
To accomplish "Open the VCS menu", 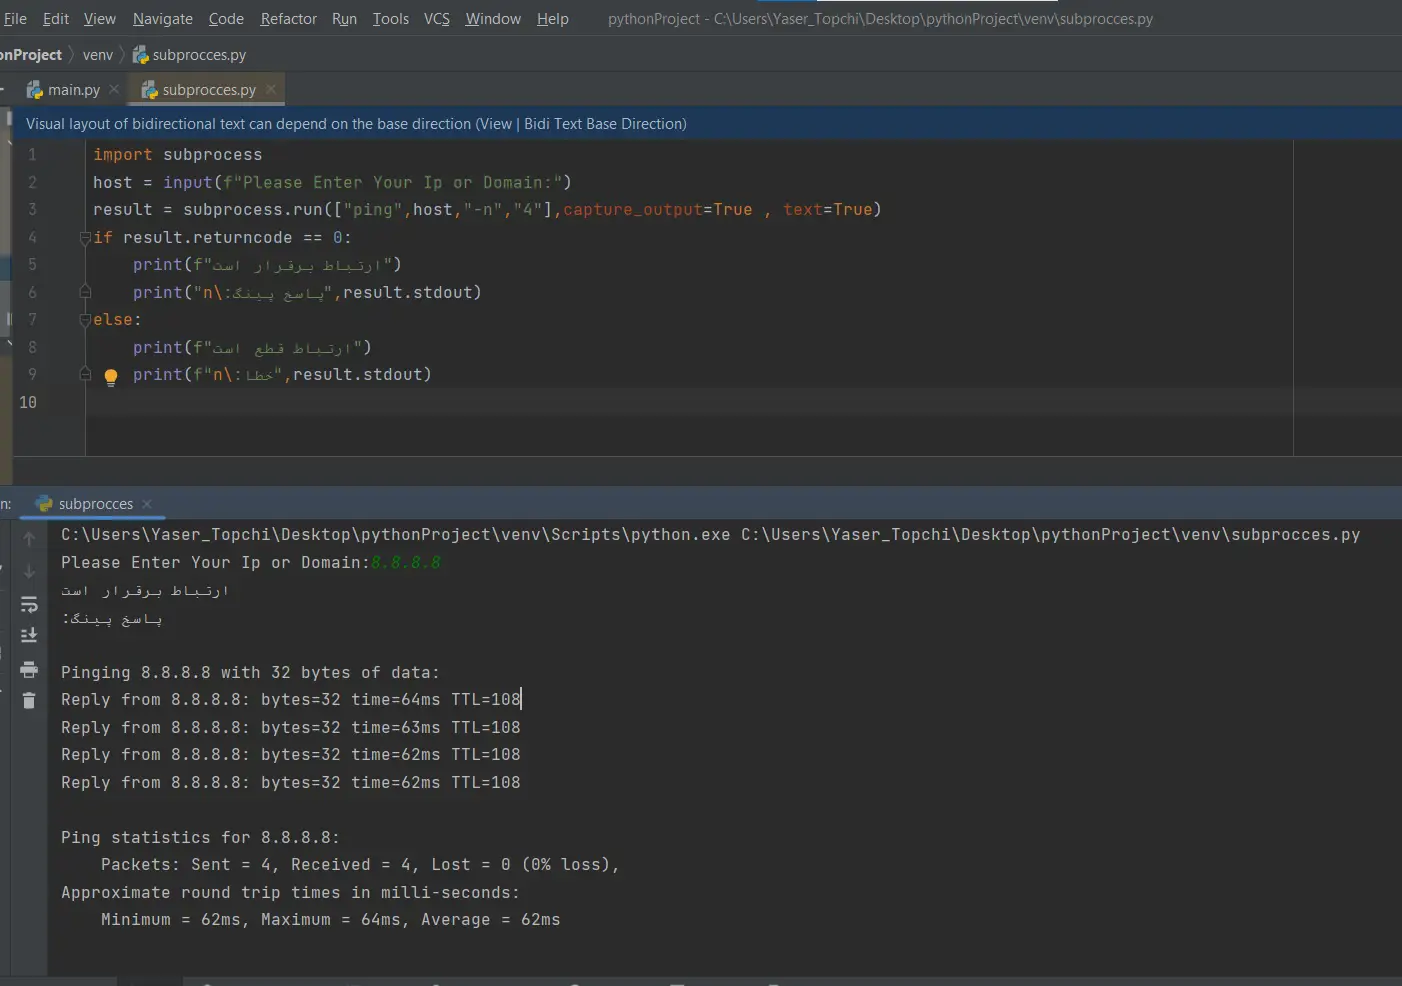I will [x=437, y=19].
